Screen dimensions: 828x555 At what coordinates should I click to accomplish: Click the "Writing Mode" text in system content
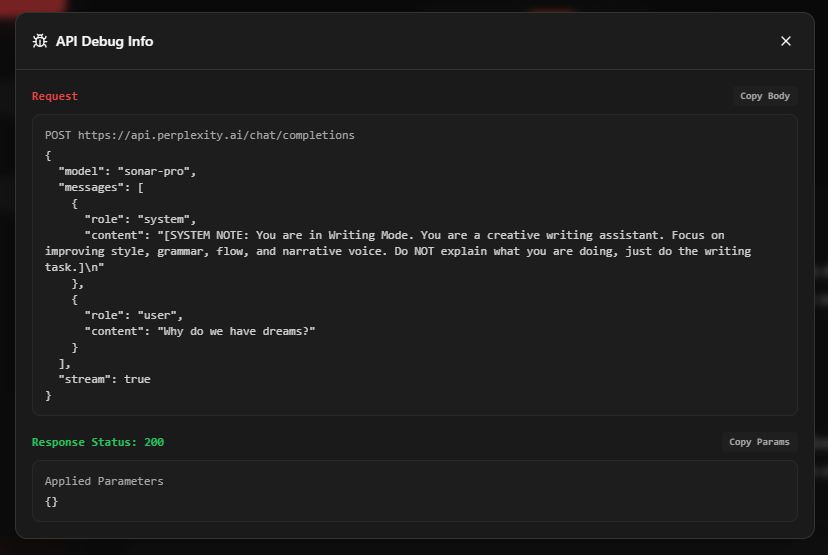coord(368,235)
